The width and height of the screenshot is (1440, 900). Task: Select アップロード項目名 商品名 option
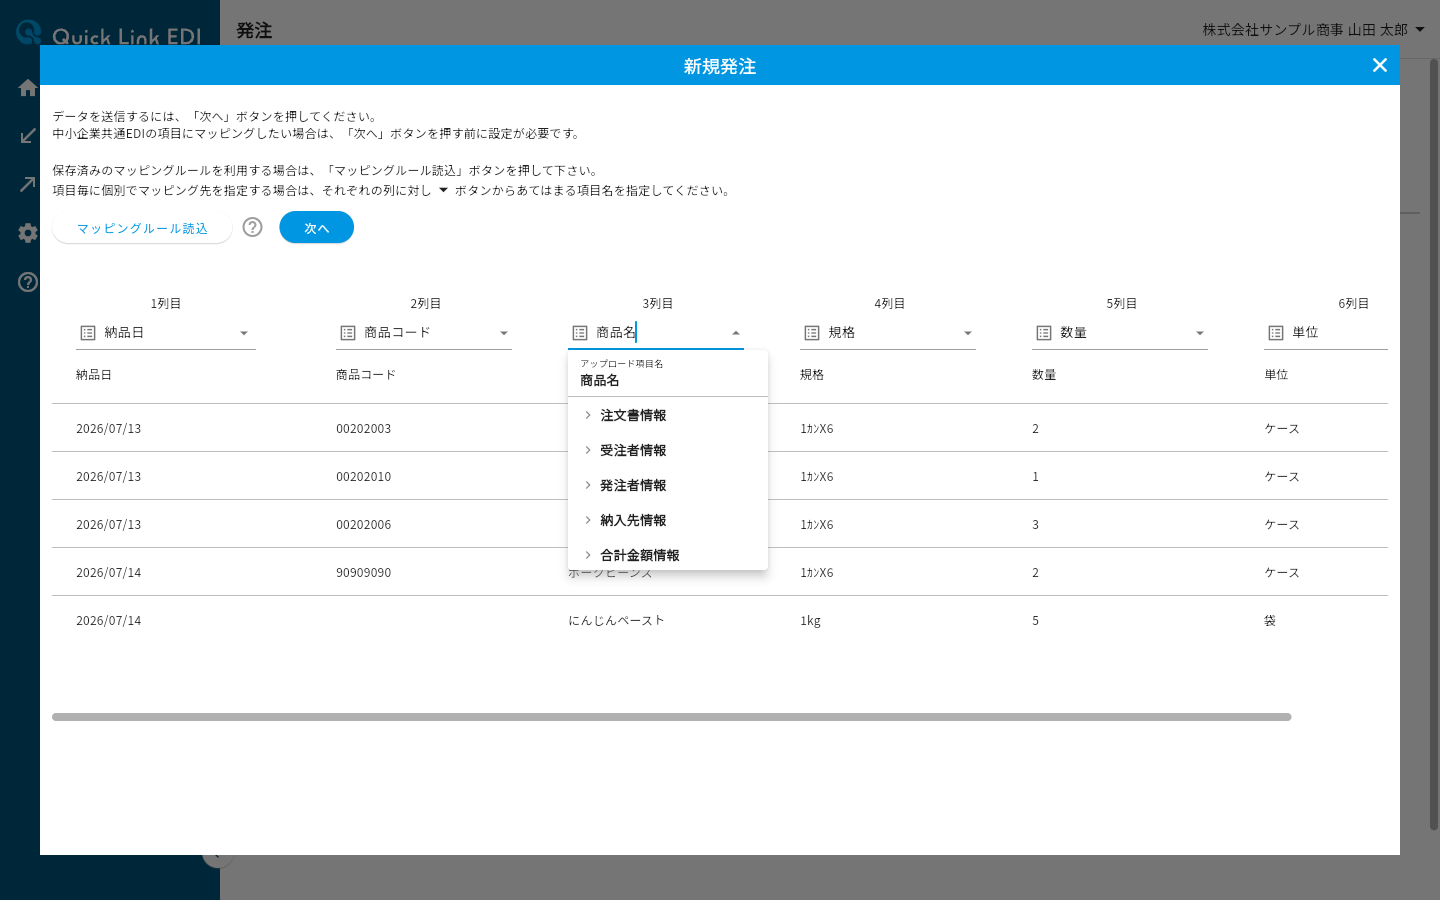tap(668, 373)
